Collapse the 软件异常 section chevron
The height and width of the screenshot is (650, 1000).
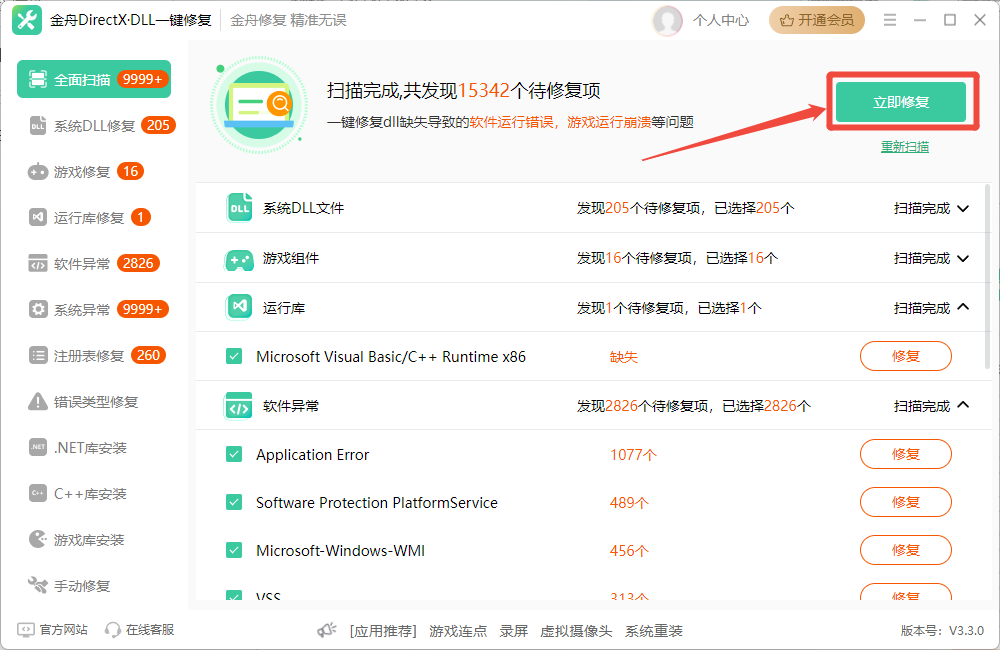[963, 404]
